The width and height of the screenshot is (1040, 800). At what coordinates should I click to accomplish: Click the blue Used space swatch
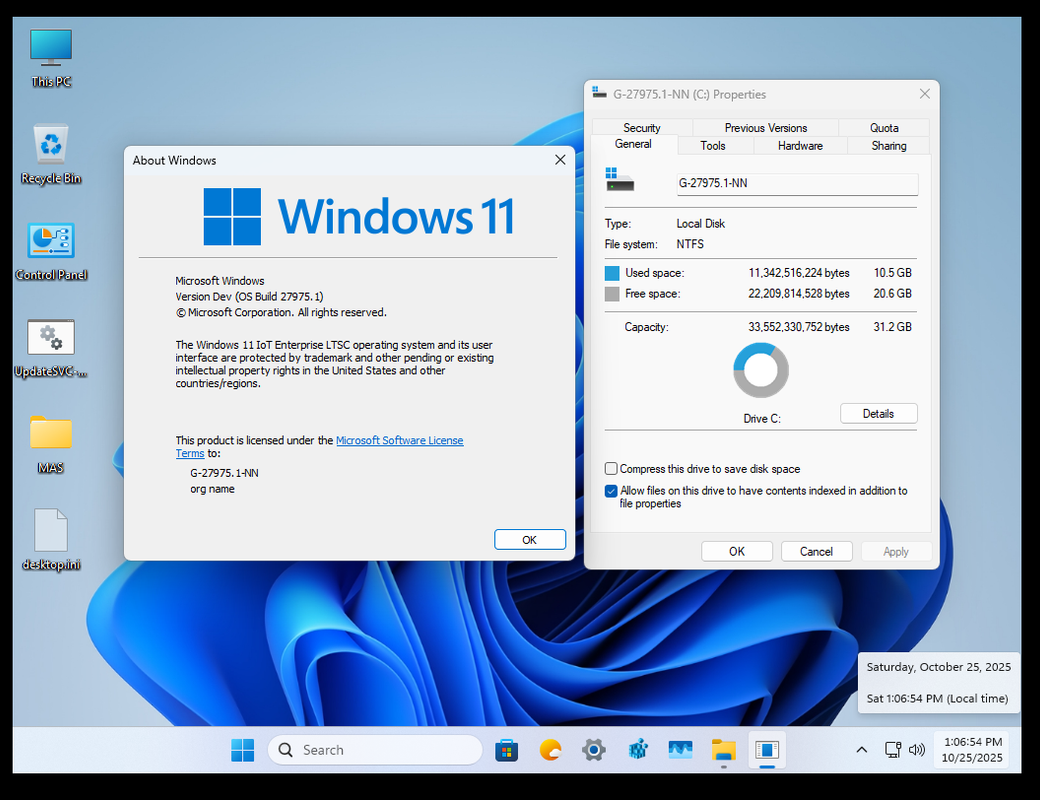point(612,273)
